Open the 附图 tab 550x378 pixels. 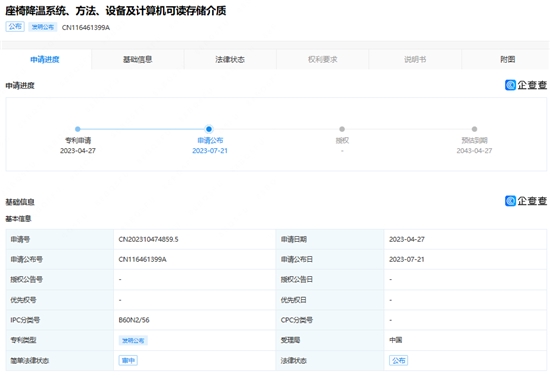pyautogui.click(x=507, y=60)
